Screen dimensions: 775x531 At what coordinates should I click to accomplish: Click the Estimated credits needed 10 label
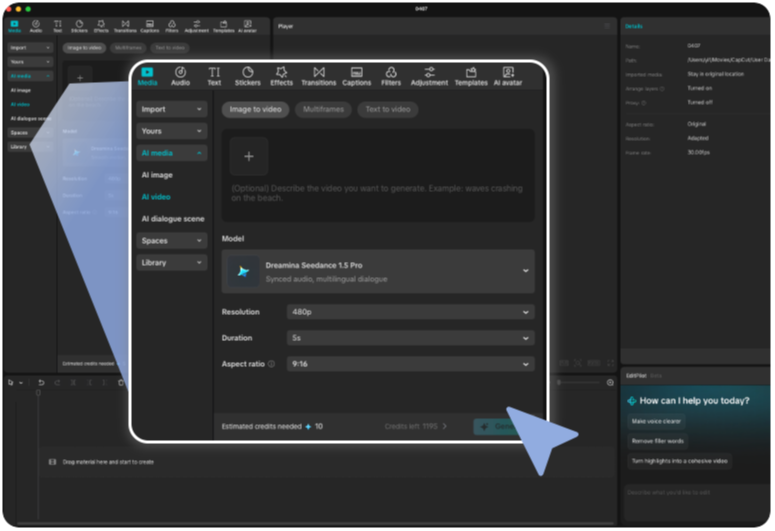272,426
